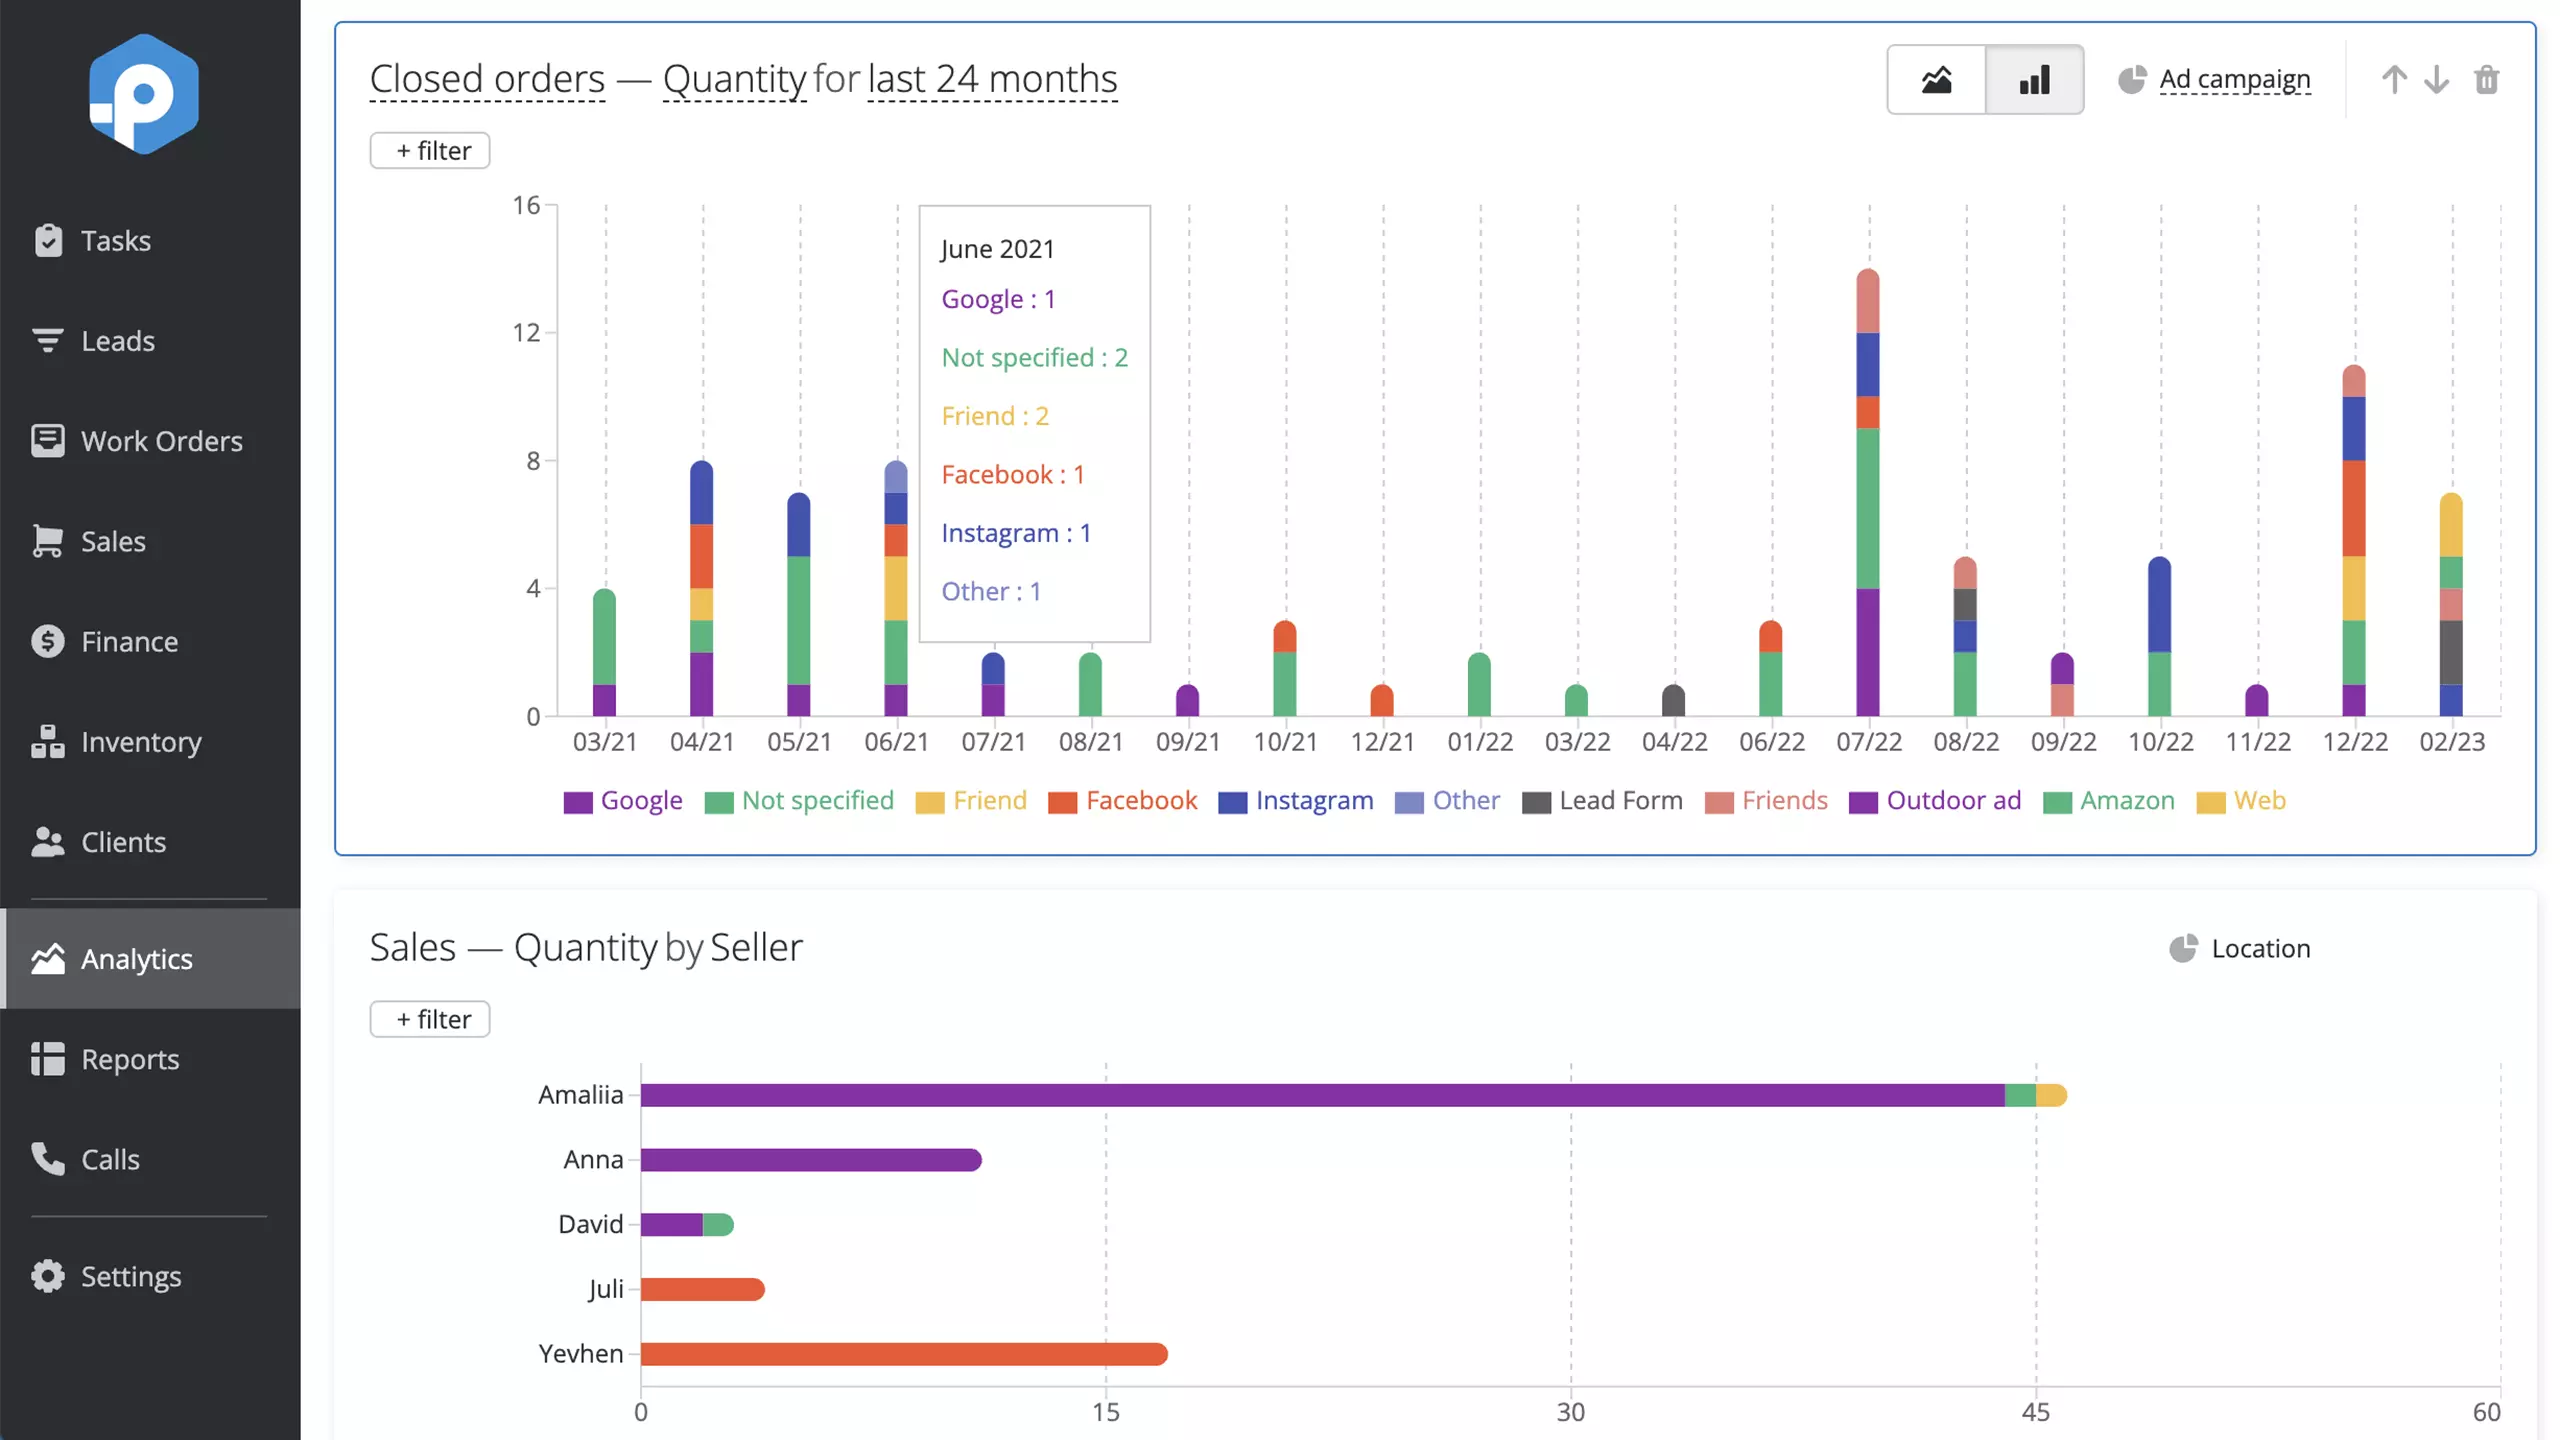Image resolution: width=2560 pixels, height=1440 pixels.
Task: Go to Tasks menu item
Action: [x=150, y=240]
